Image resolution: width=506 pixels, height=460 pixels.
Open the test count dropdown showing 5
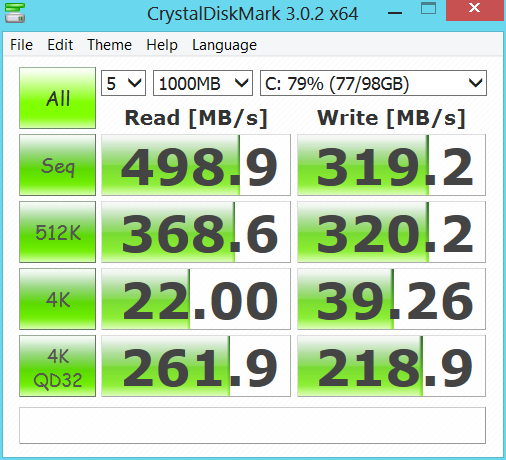coord(123,83)
